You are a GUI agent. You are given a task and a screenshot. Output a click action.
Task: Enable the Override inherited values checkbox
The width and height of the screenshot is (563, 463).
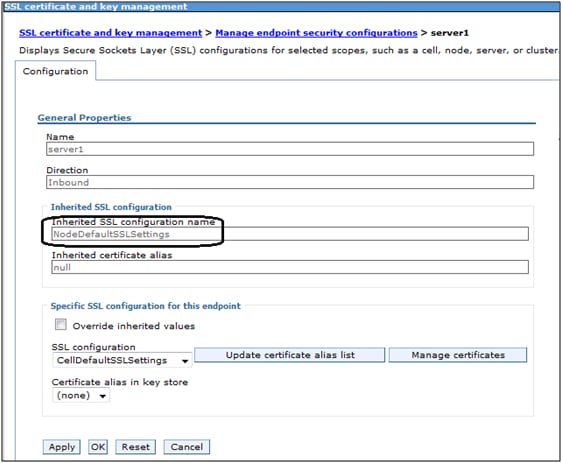[x=61, y=324]
